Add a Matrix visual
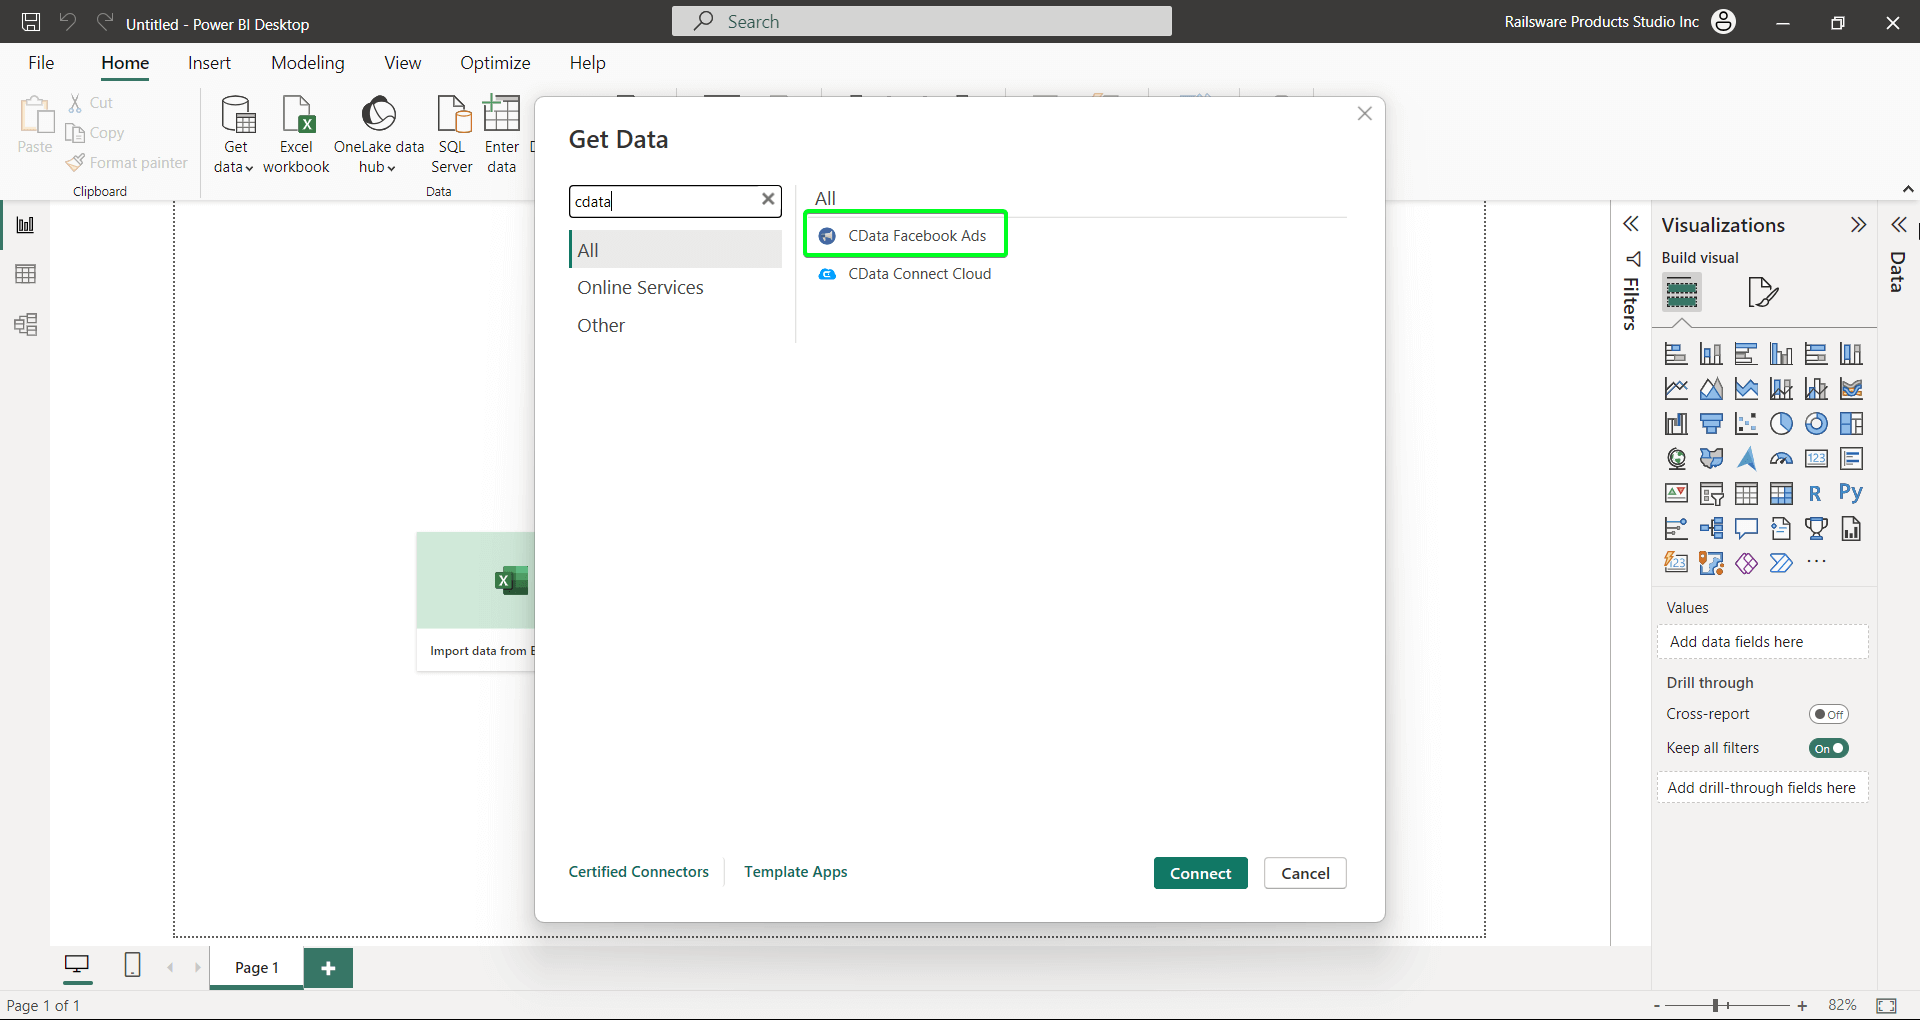 click(1781, 494)
